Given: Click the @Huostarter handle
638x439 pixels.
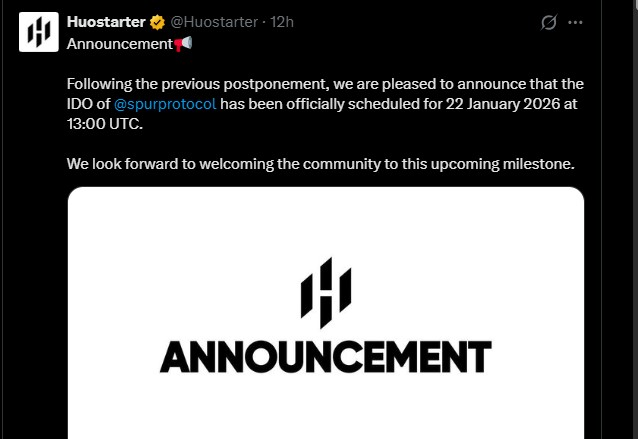Looking at the screenshot, I should coord(215,22).
